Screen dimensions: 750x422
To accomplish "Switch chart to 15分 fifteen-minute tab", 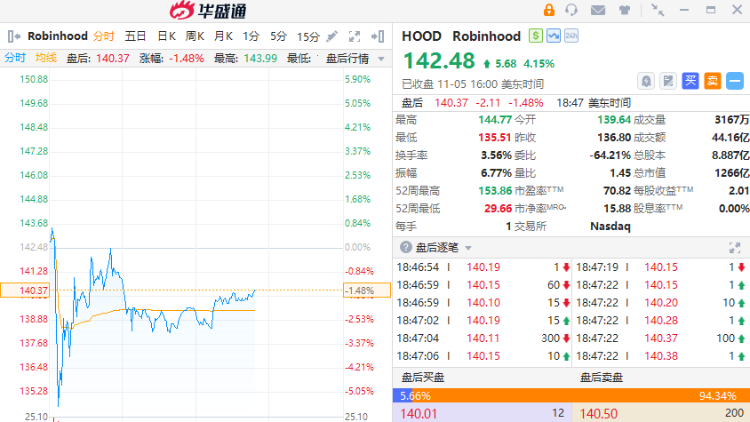I will [308, 36].
